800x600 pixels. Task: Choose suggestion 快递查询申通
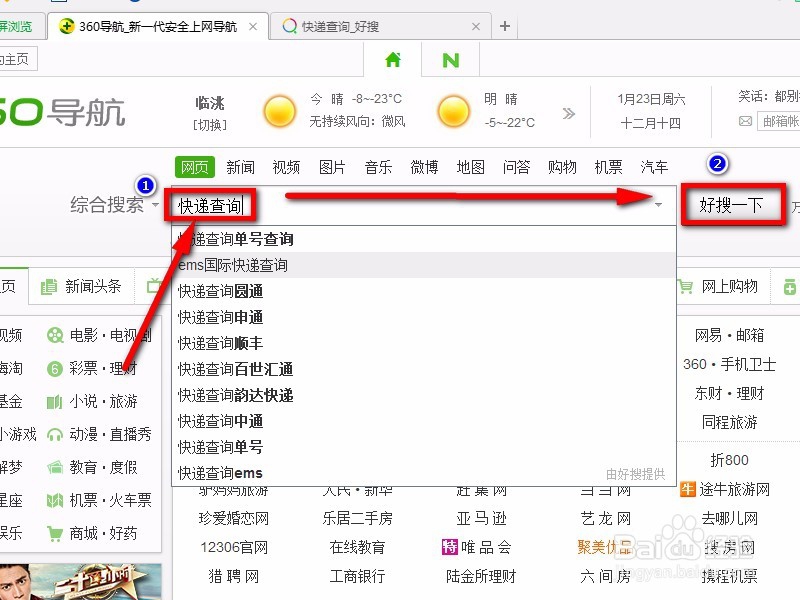(x=424, y=317)
